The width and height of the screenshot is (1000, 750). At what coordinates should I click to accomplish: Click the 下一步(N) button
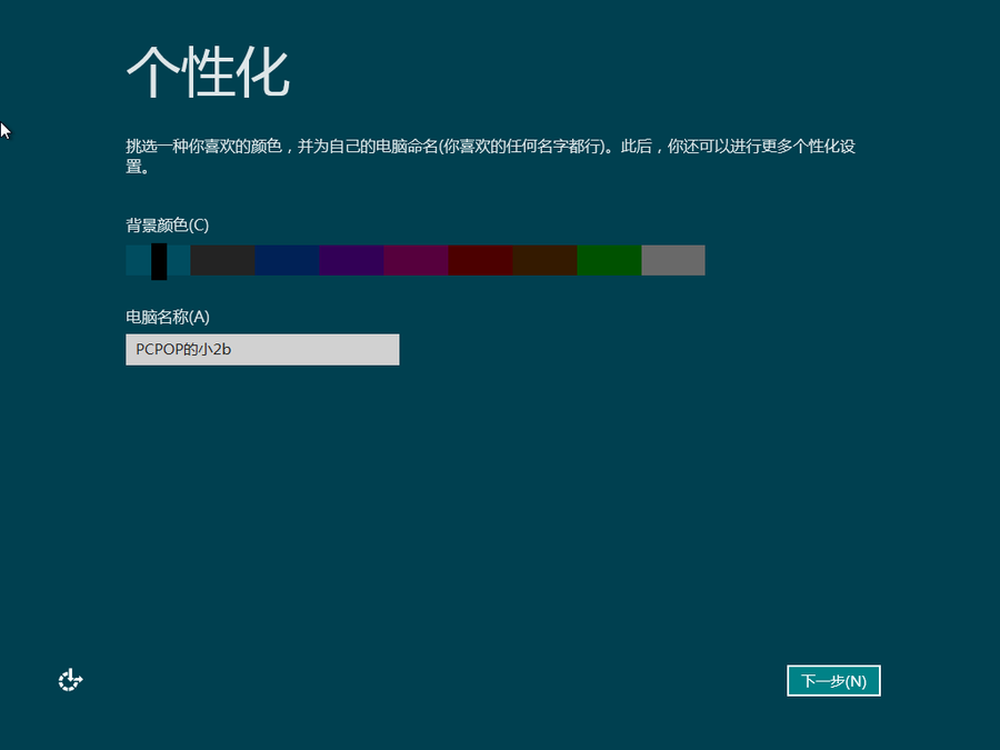click(x=833, y=681)
